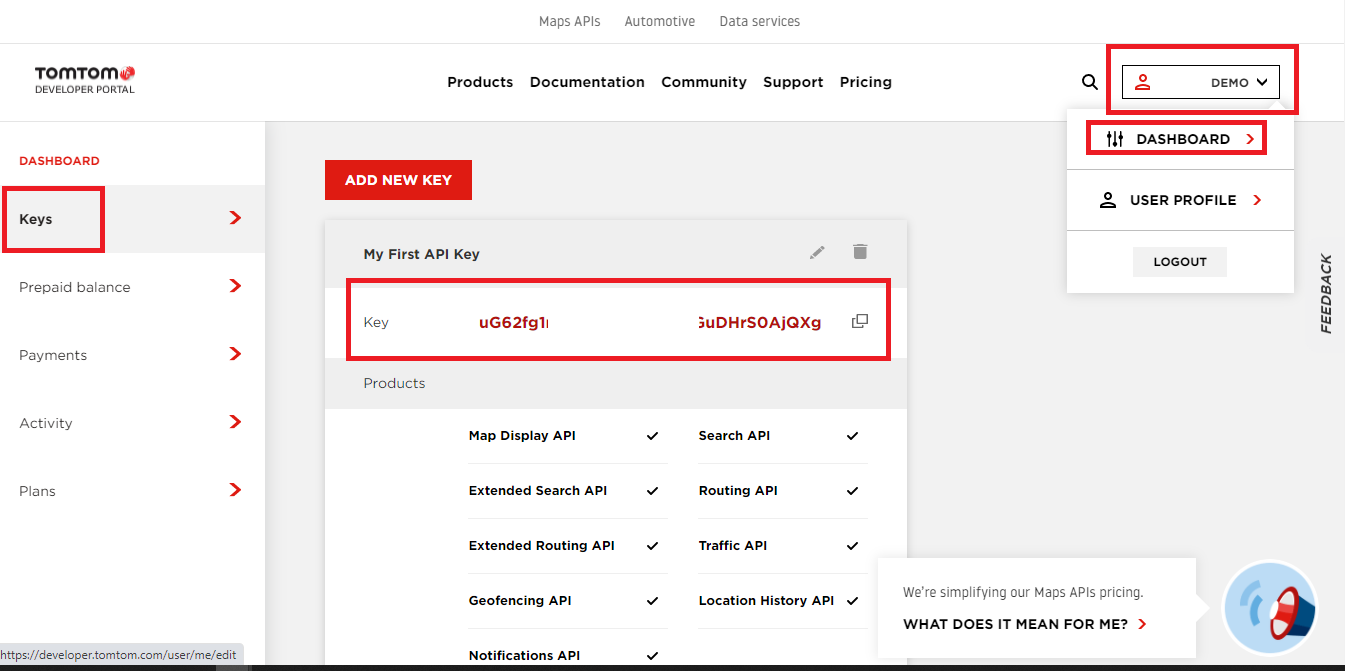Copy the API key to clipboard
The image size is (1345, 671).
(x=859, y=322)
